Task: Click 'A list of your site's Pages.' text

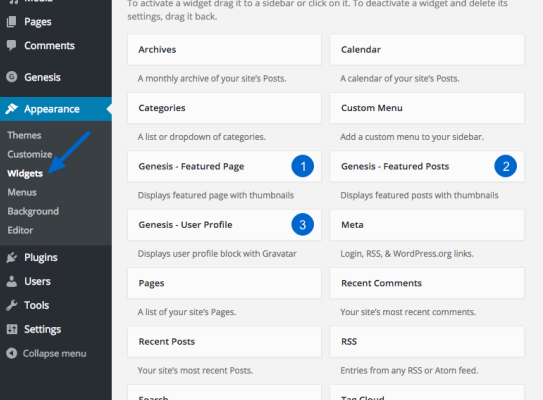Action: point(187,312)
